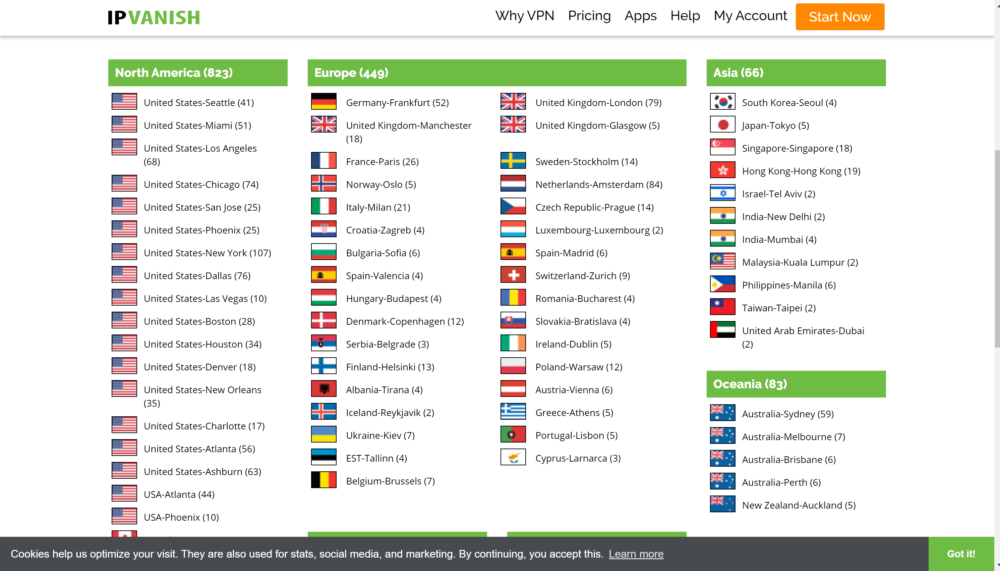Click the Switzerland flag for Zurich
The height and width of the screenshot is (571, 1000).
[x=513, y=275]
